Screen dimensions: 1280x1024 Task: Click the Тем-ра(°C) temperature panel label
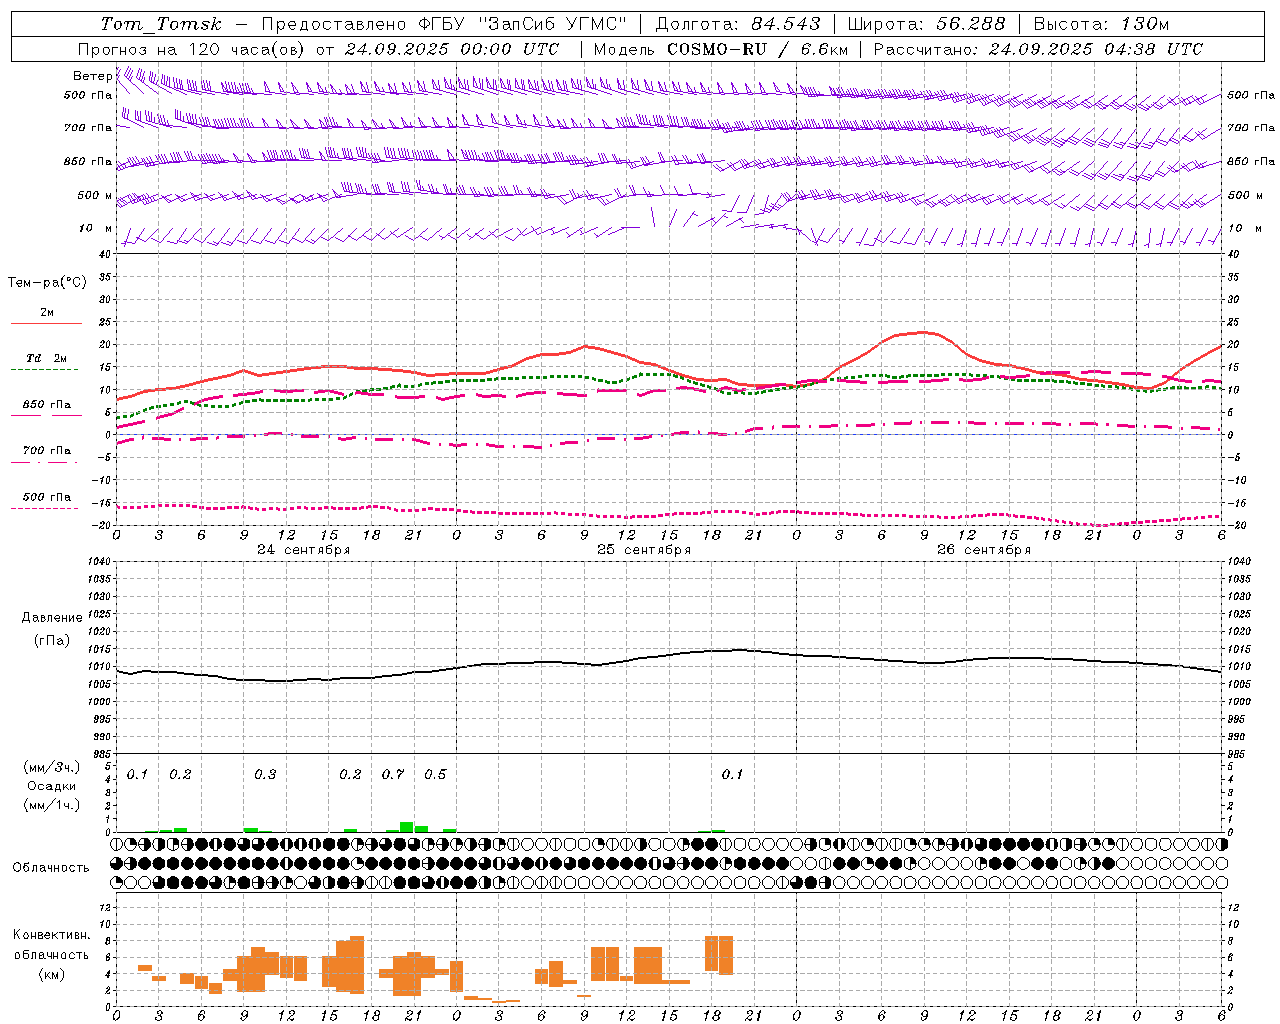pyautogui.click(x=47, y=283)
